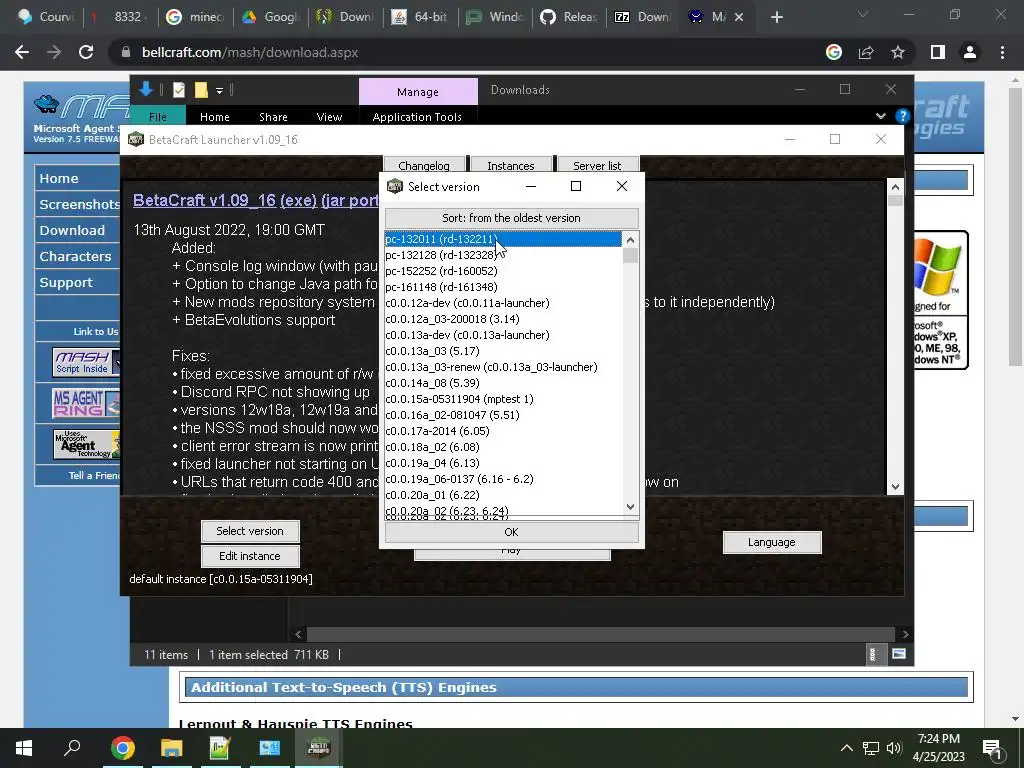
Task: Open Chrome side panel icon
Action: tap(938, 52)
